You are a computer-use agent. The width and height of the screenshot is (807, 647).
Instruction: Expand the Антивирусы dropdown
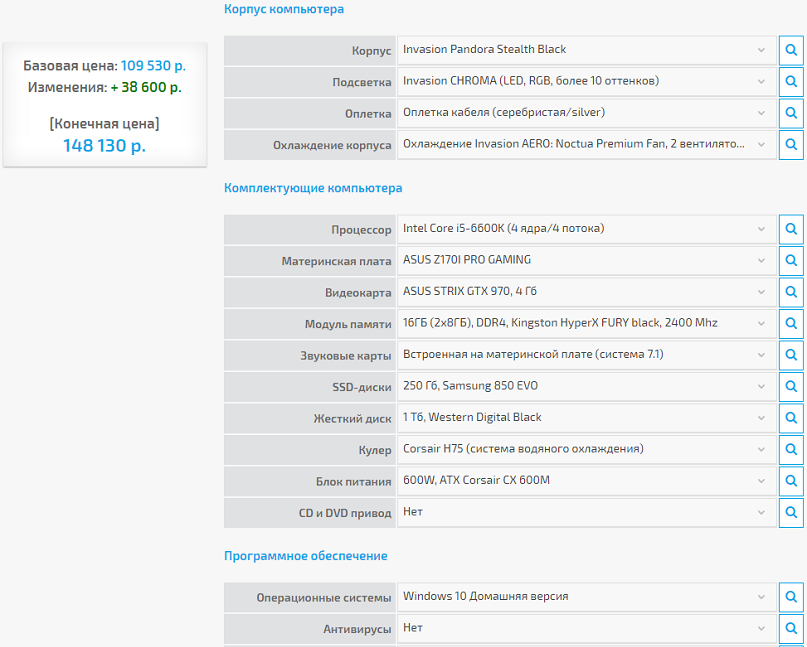(585, 629)
